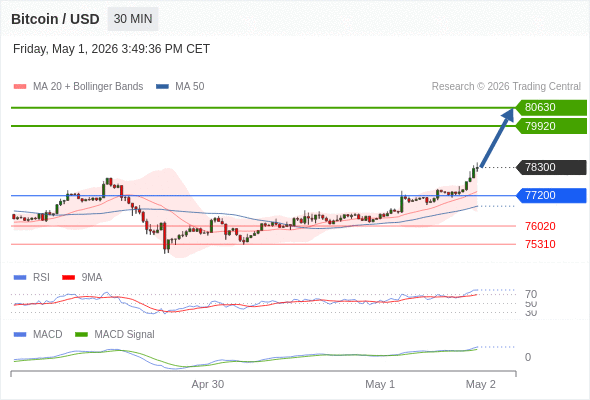Image resolution: width=590 pixels, height=400 pixels.
Task: Click the May 1 date axis label
Action: [380, 384]
